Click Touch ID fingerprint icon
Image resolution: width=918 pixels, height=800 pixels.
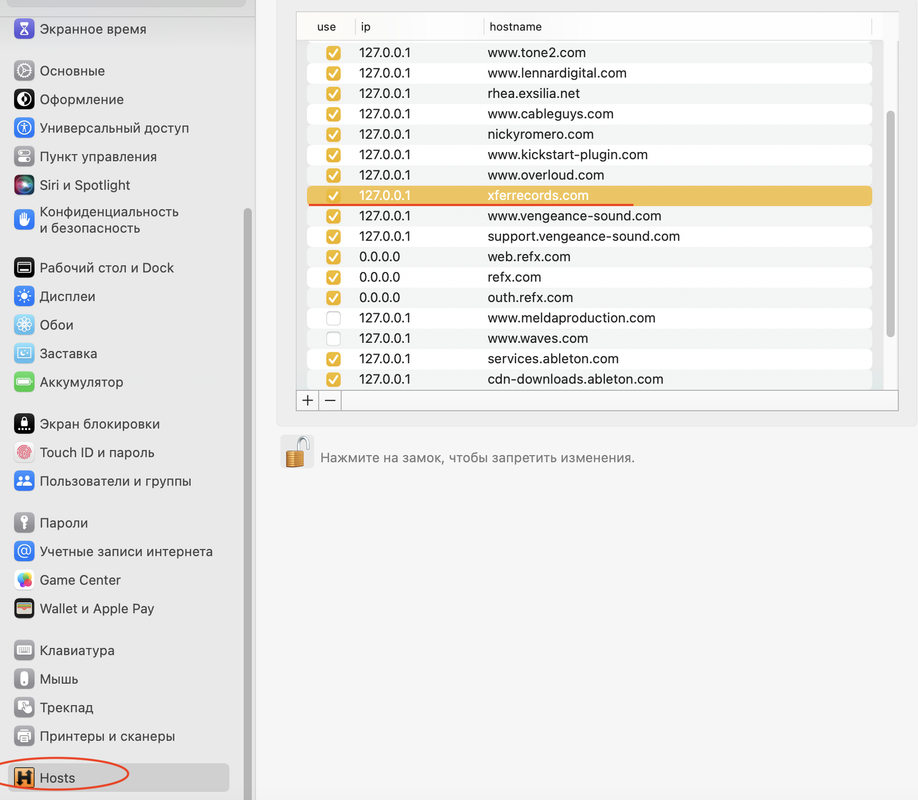(x=24, y=452)
